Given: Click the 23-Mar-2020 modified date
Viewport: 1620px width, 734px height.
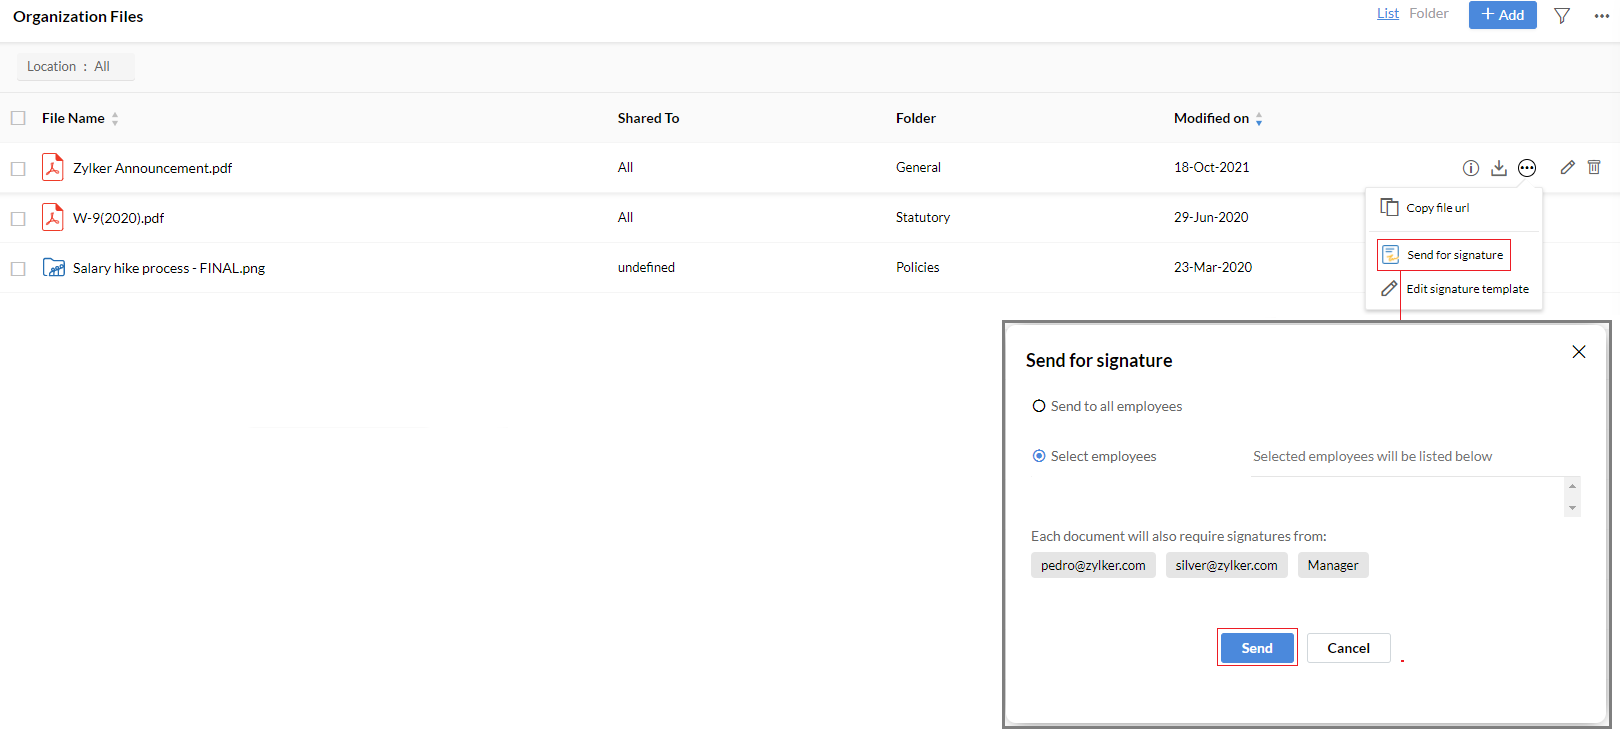Looking at the screenshot, I should point(1213,267).
